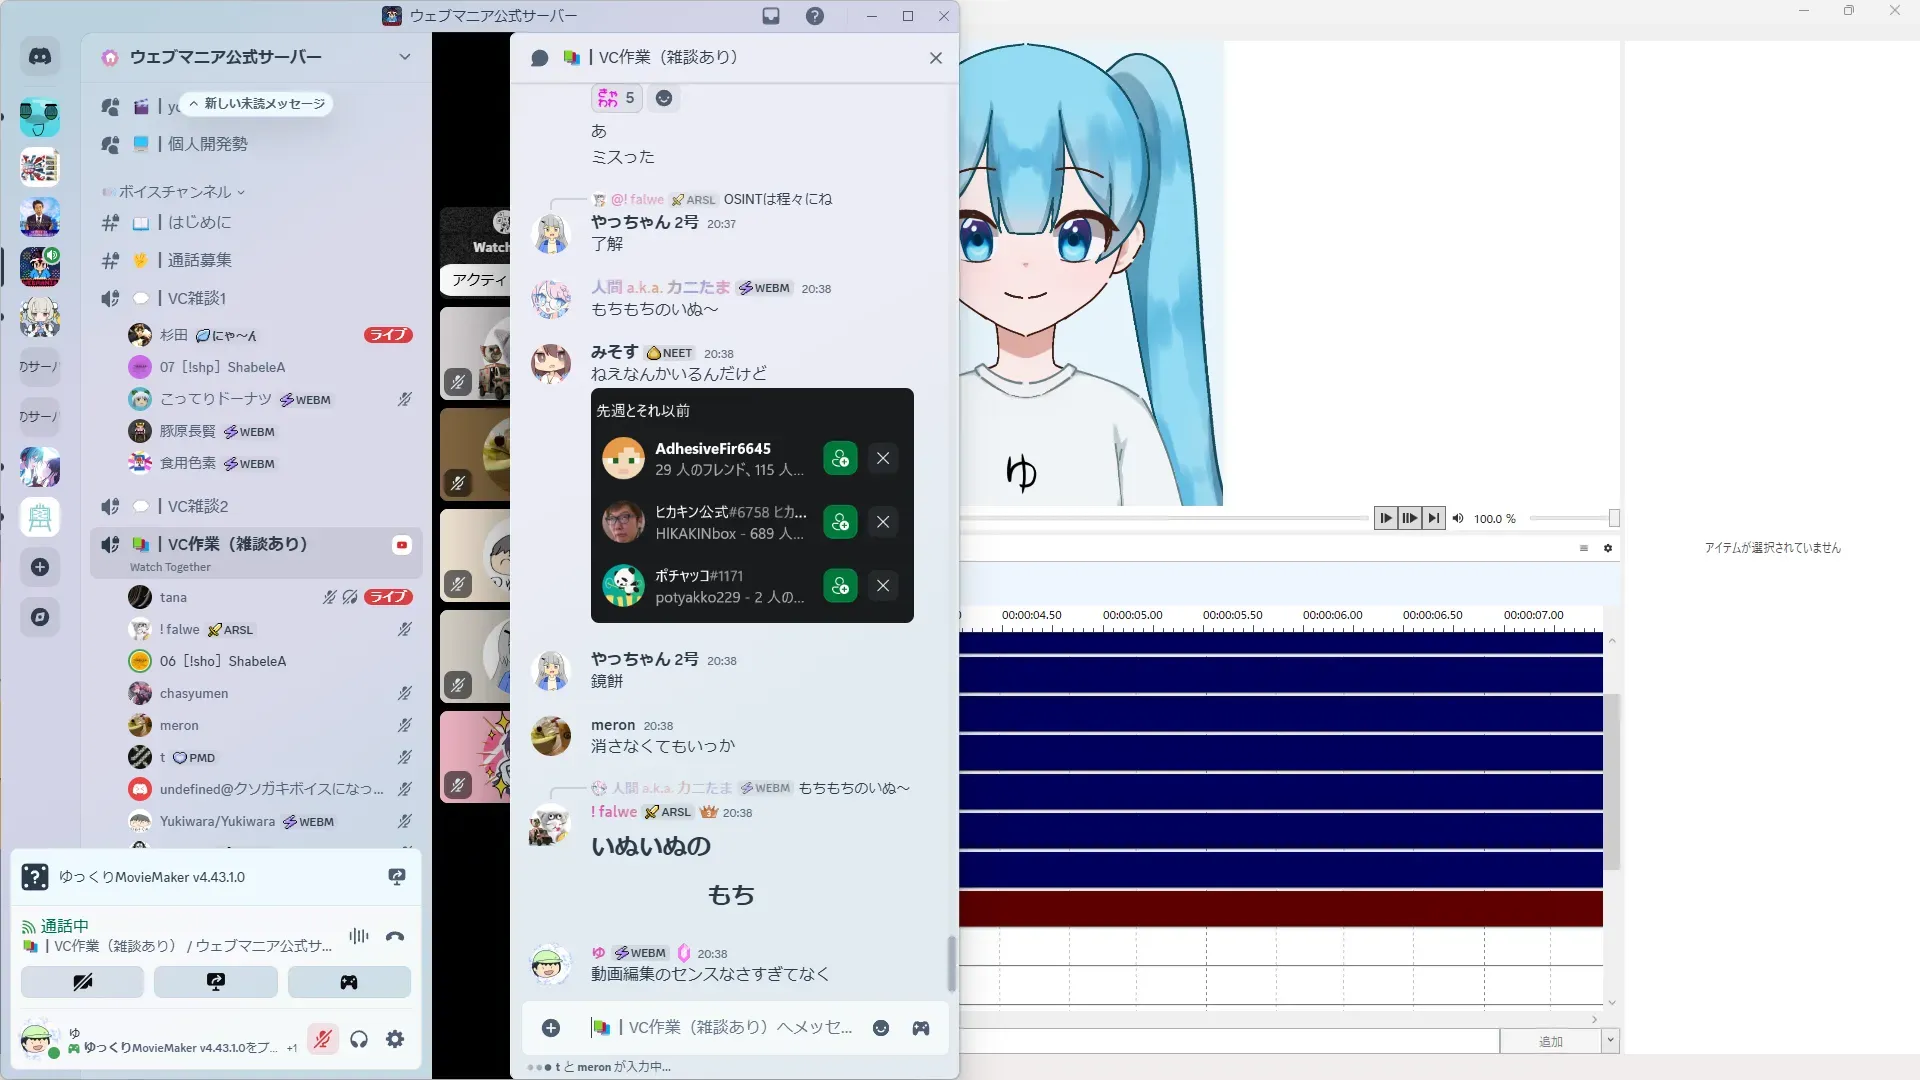
Task: Collapse the ボイスチャンネル category
Action: (175, 192)
